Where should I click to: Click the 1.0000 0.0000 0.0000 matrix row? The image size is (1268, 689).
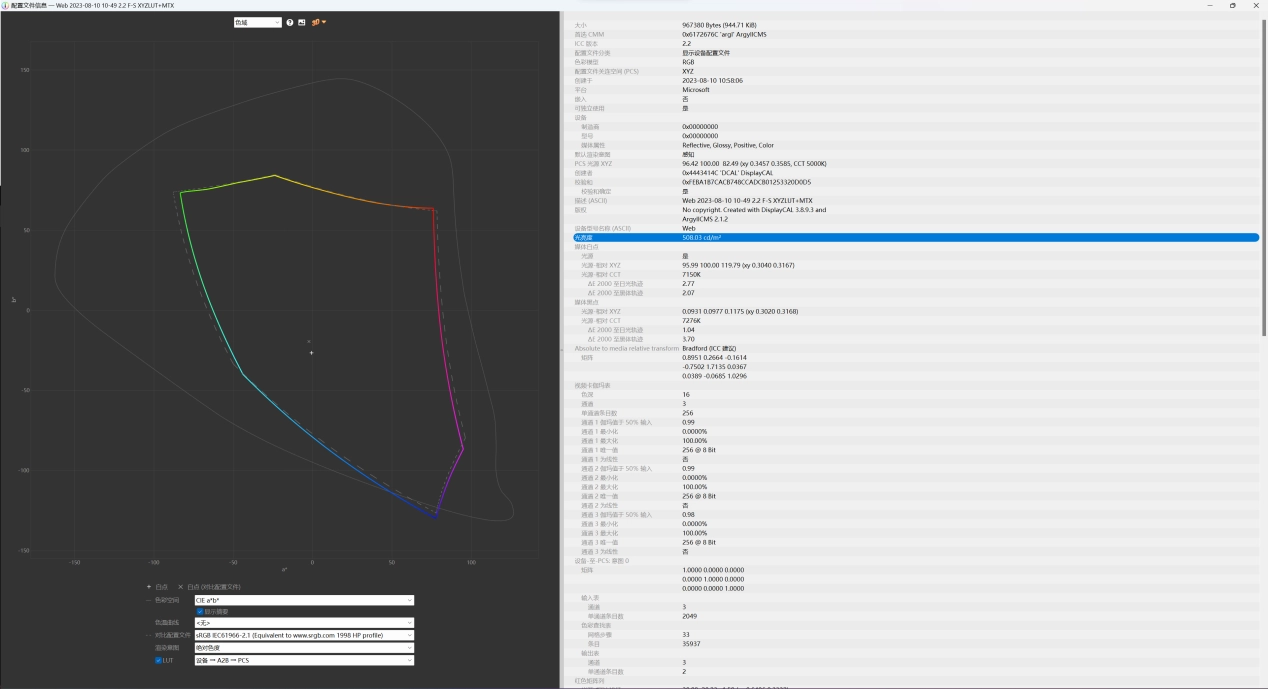(712, 570)
